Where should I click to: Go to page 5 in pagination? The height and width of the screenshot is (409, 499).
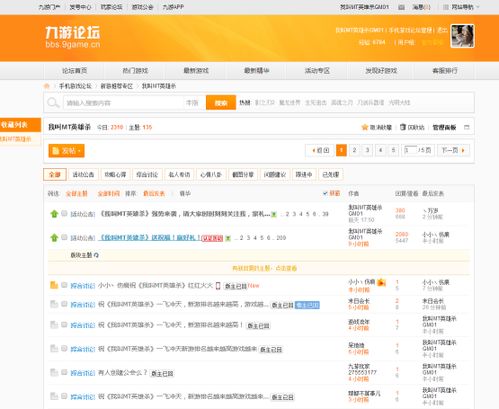(393, 150)
